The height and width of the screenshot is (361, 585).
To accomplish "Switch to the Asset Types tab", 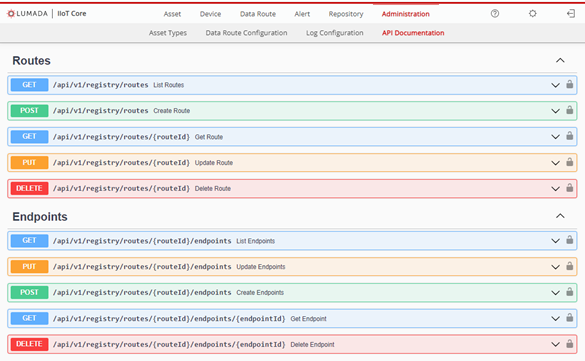I will 168,33.
